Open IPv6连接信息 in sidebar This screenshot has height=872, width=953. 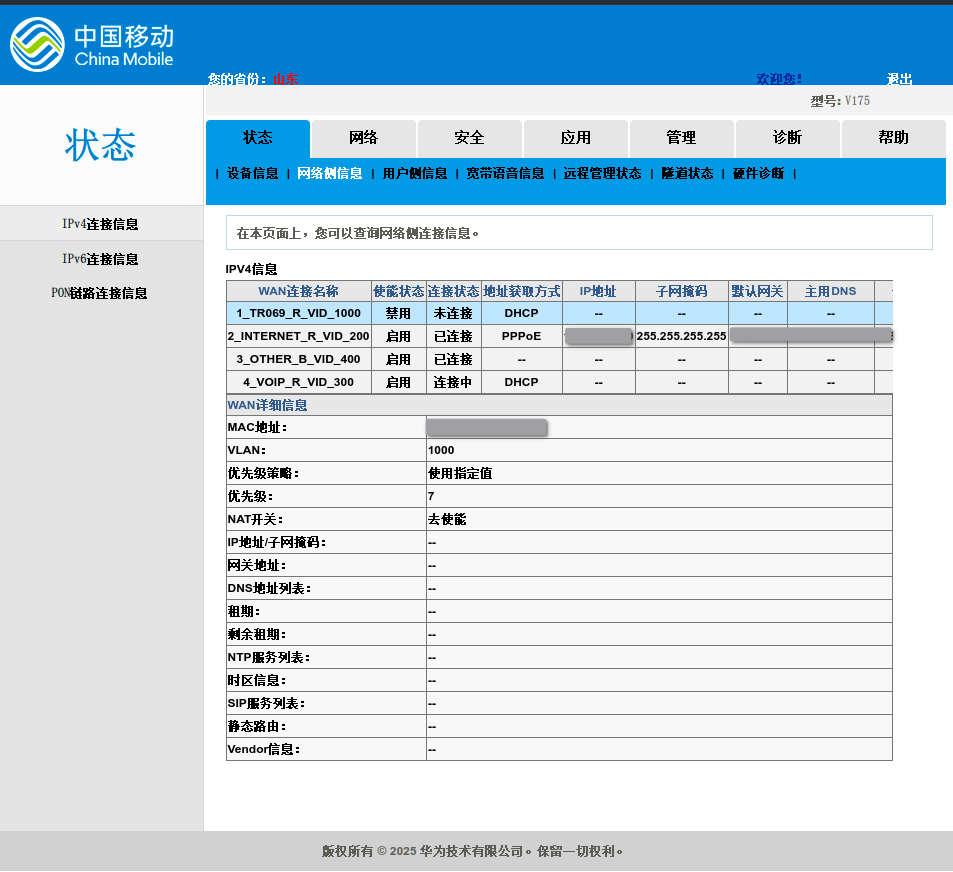tap(100, 259)
